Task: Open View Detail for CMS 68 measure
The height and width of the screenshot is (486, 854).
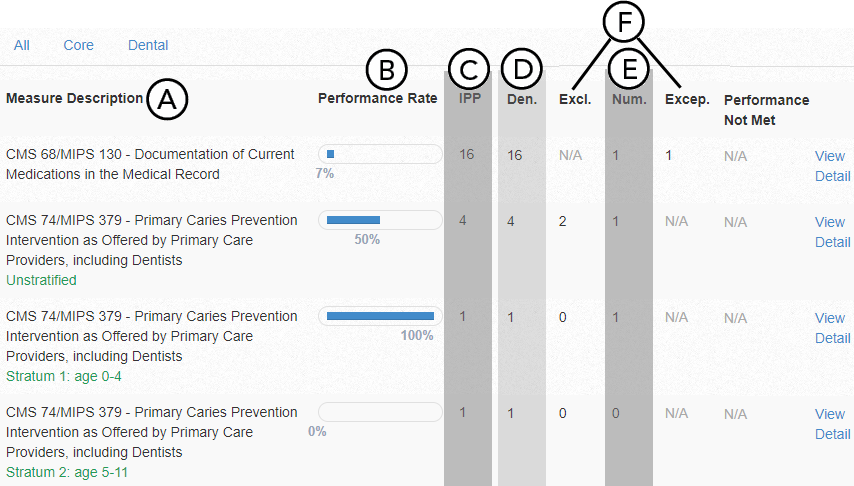Action: [831, 165]
